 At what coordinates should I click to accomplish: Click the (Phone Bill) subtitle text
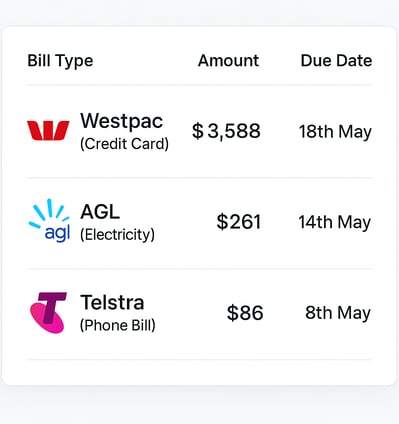(x=118, y=325)
